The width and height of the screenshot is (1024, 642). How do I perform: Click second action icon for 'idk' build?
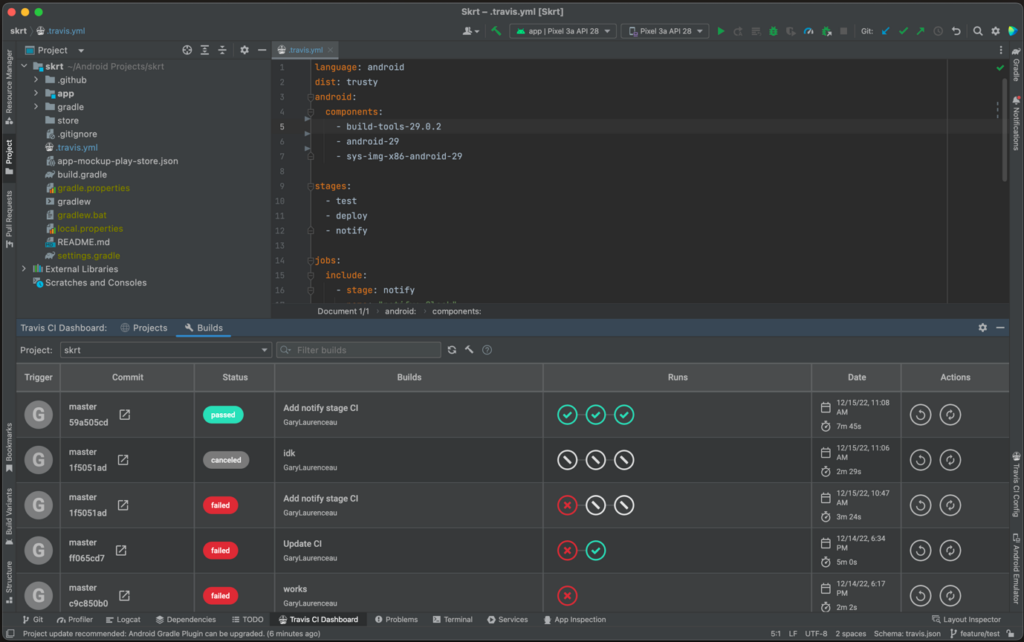(950, 460)
